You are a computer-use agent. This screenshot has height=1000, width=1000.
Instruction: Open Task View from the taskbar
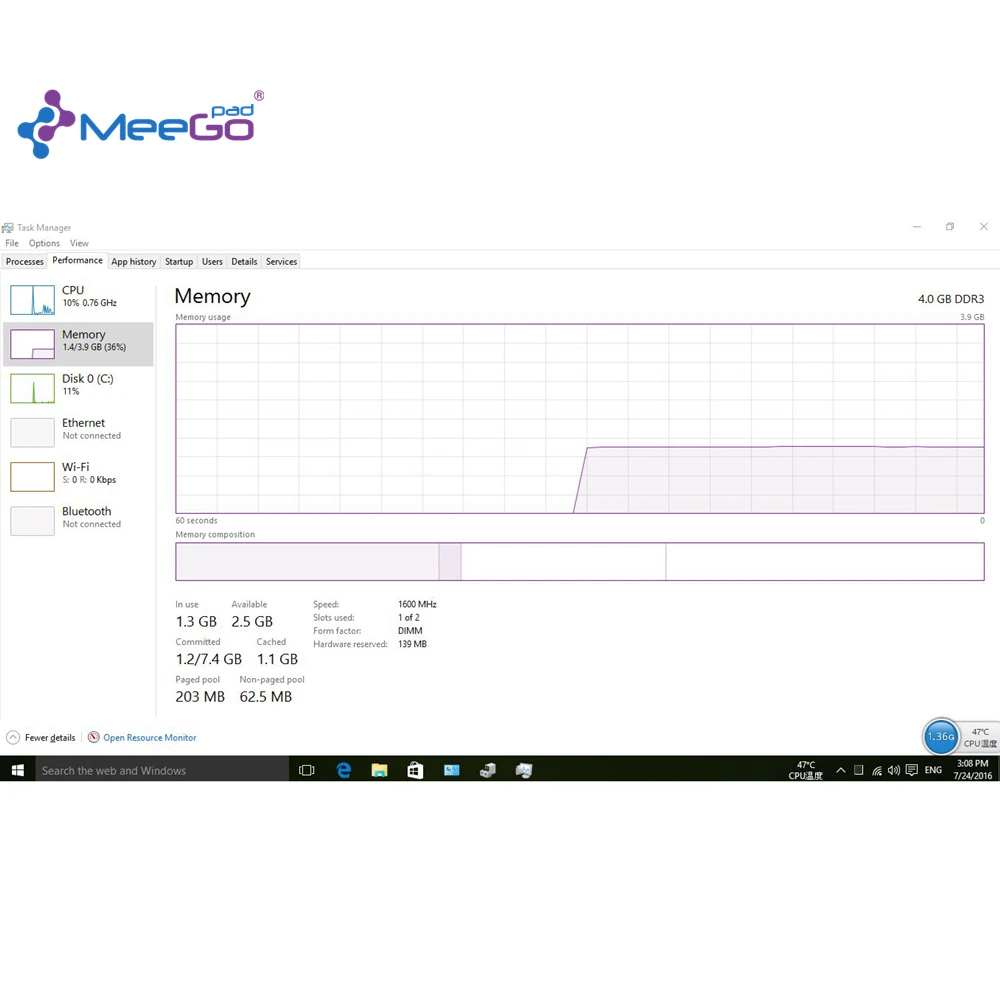click(307, 770)
